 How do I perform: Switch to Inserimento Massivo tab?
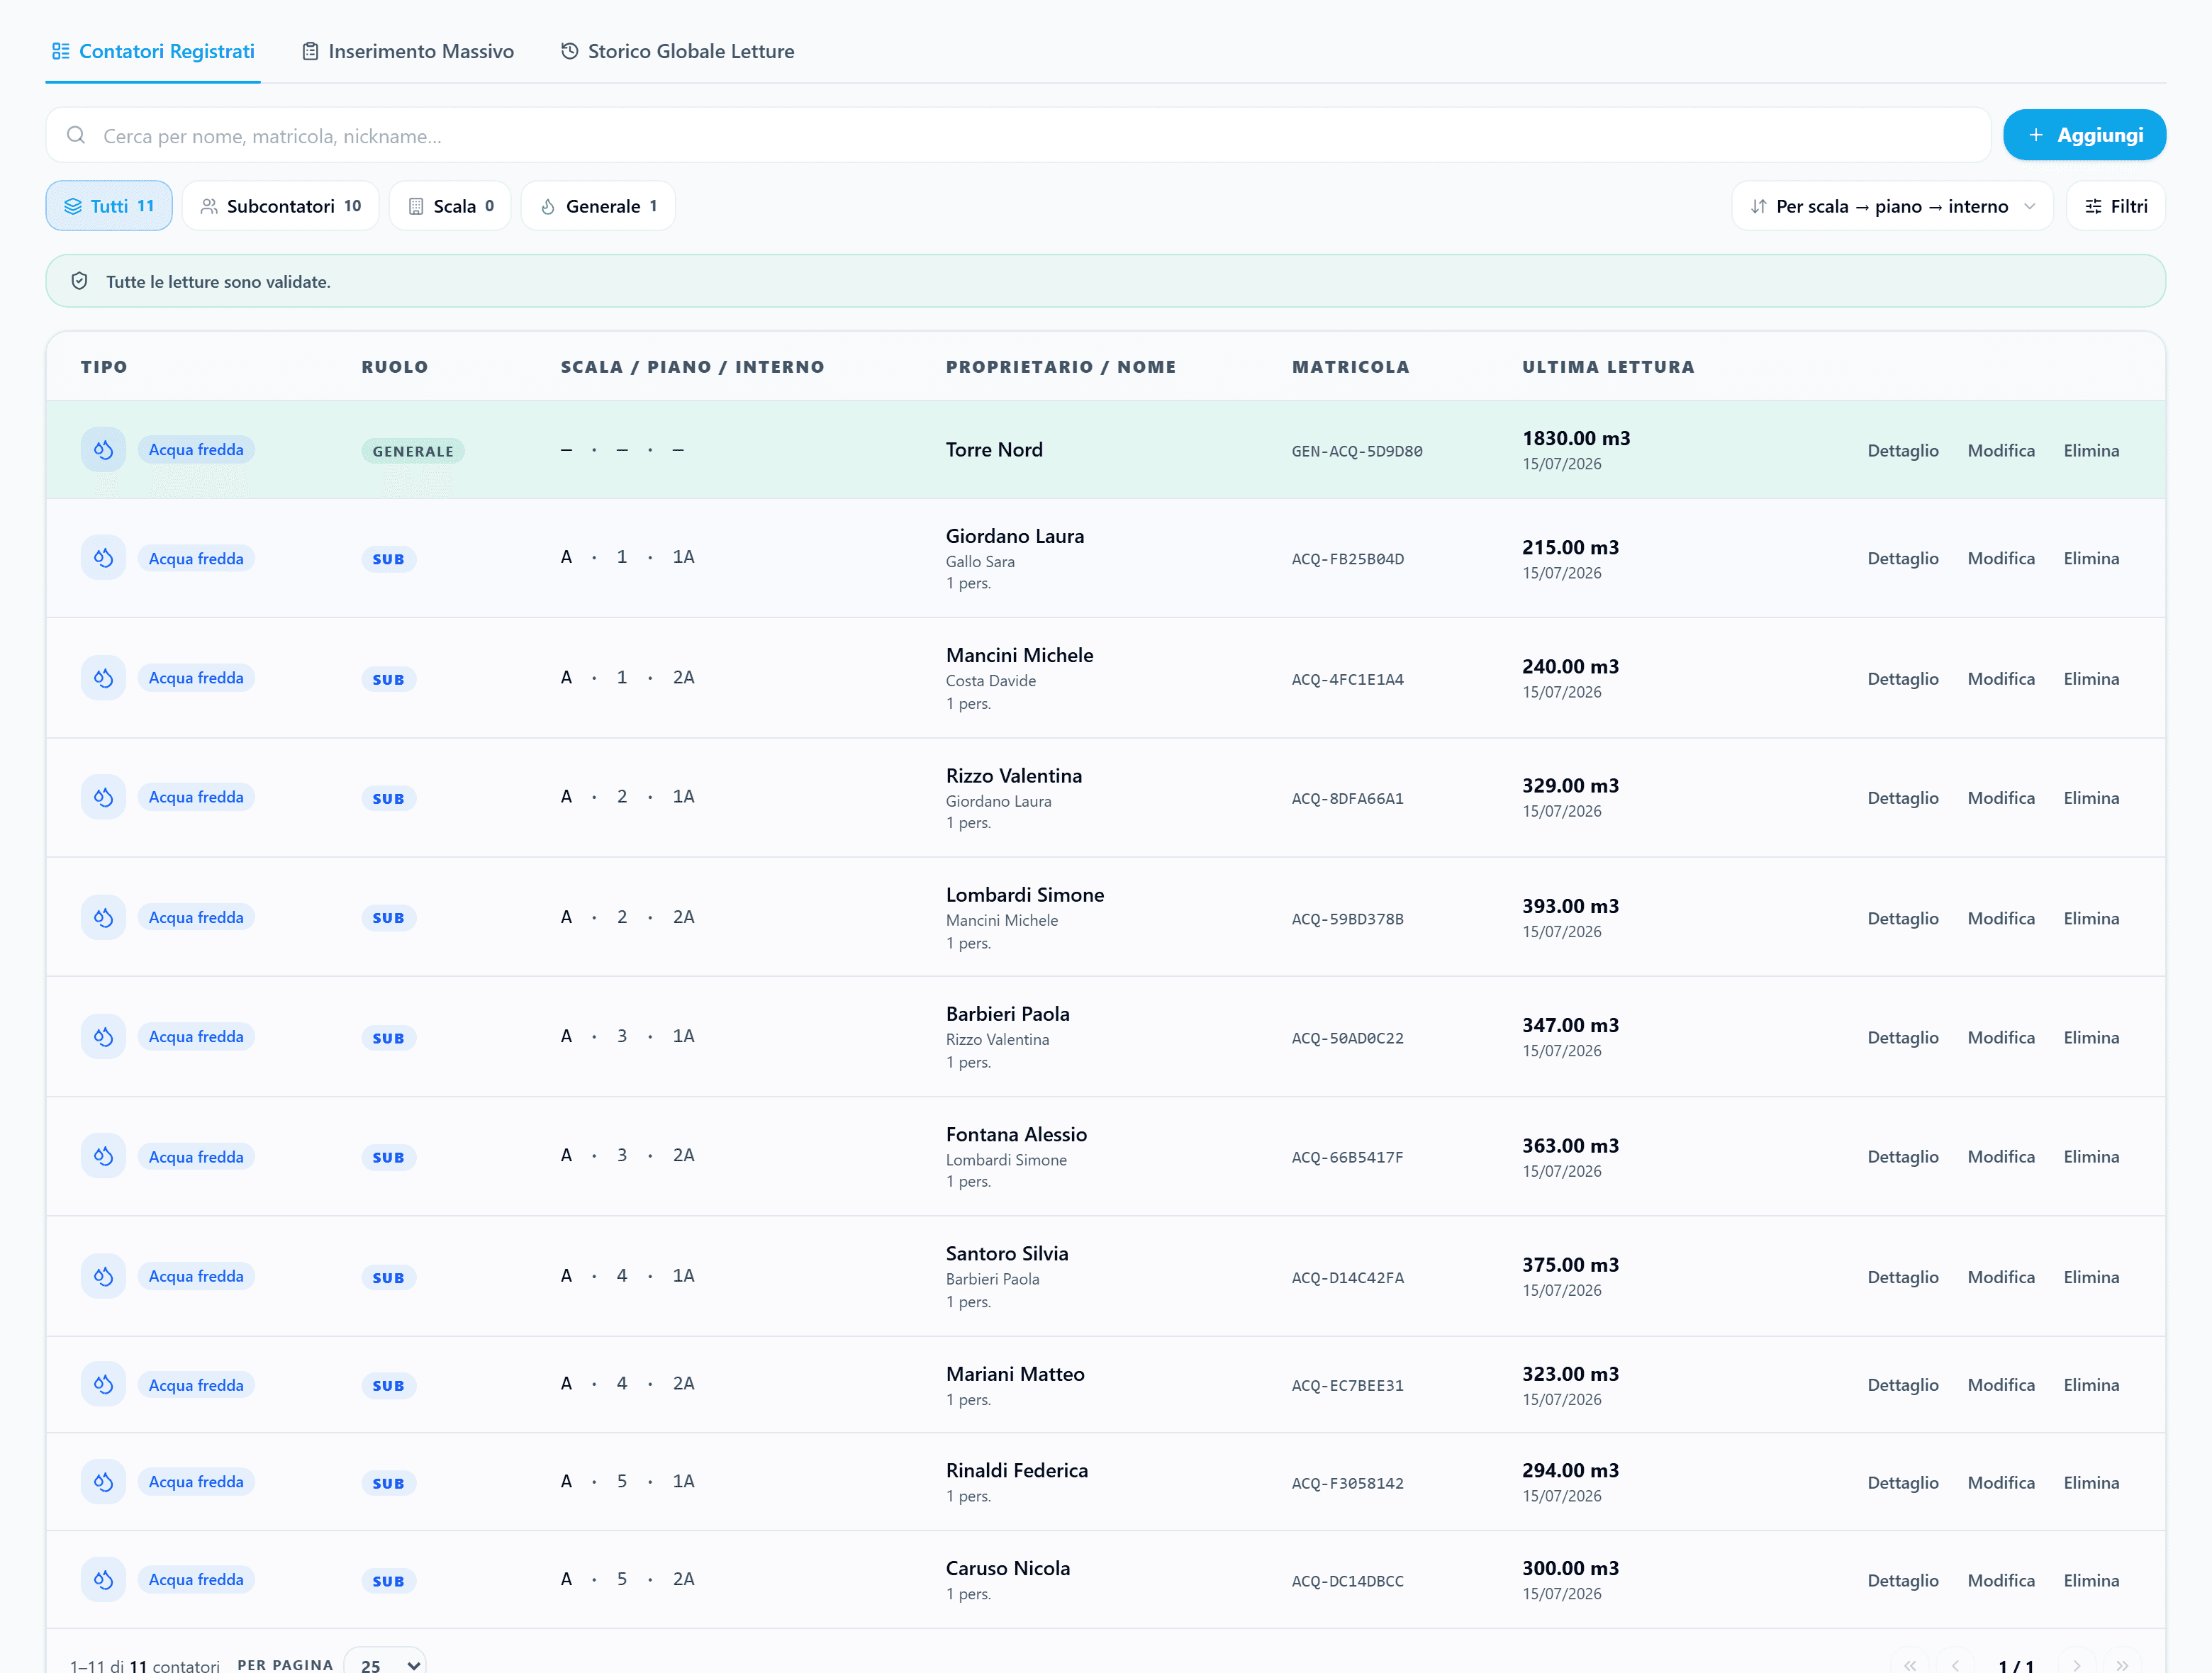coord(408,51)
